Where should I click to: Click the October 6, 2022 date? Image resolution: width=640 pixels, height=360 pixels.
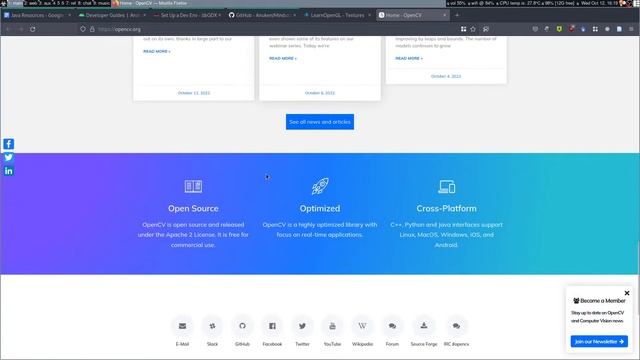tap(320, 93)
